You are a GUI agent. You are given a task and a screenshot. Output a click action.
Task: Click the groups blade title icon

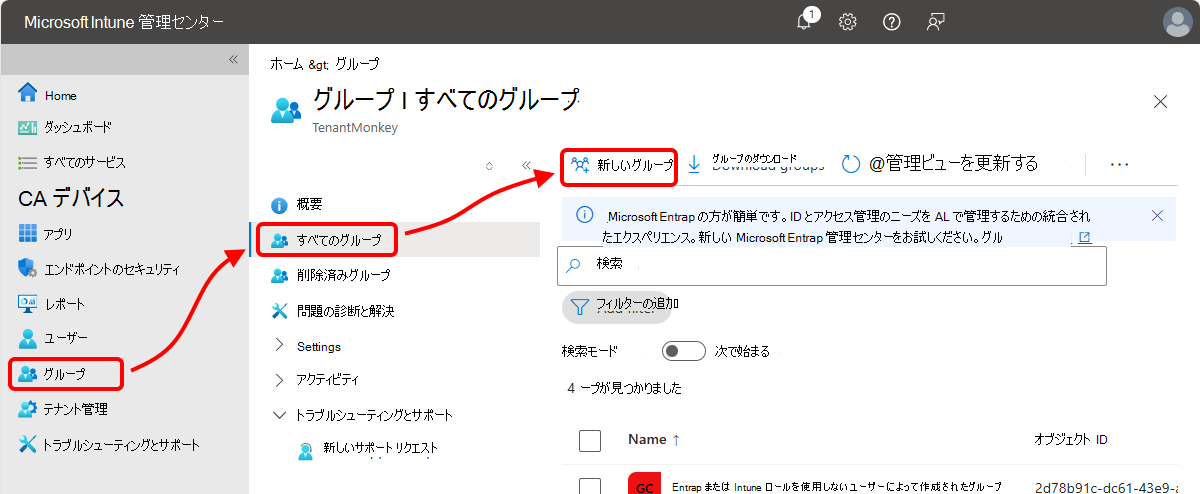pyautogui.click(x=286, y=109)
